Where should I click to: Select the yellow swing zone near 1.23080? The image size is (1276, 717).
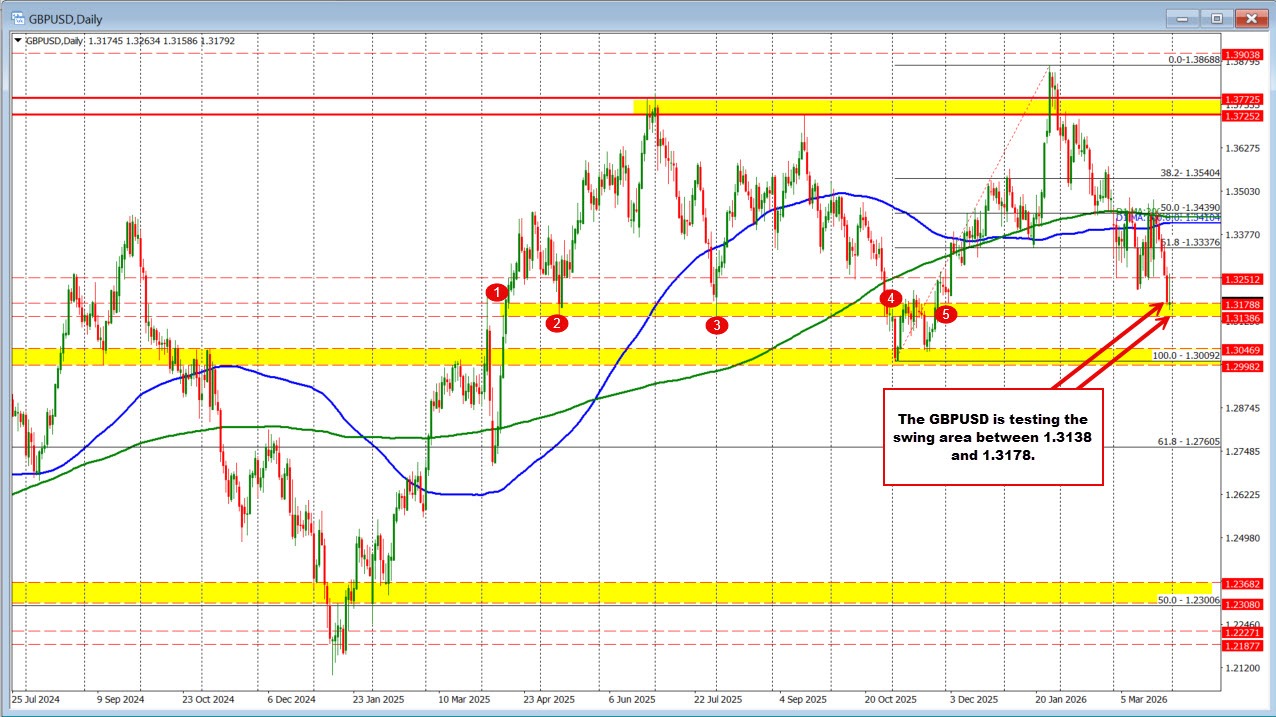point(600,595)
